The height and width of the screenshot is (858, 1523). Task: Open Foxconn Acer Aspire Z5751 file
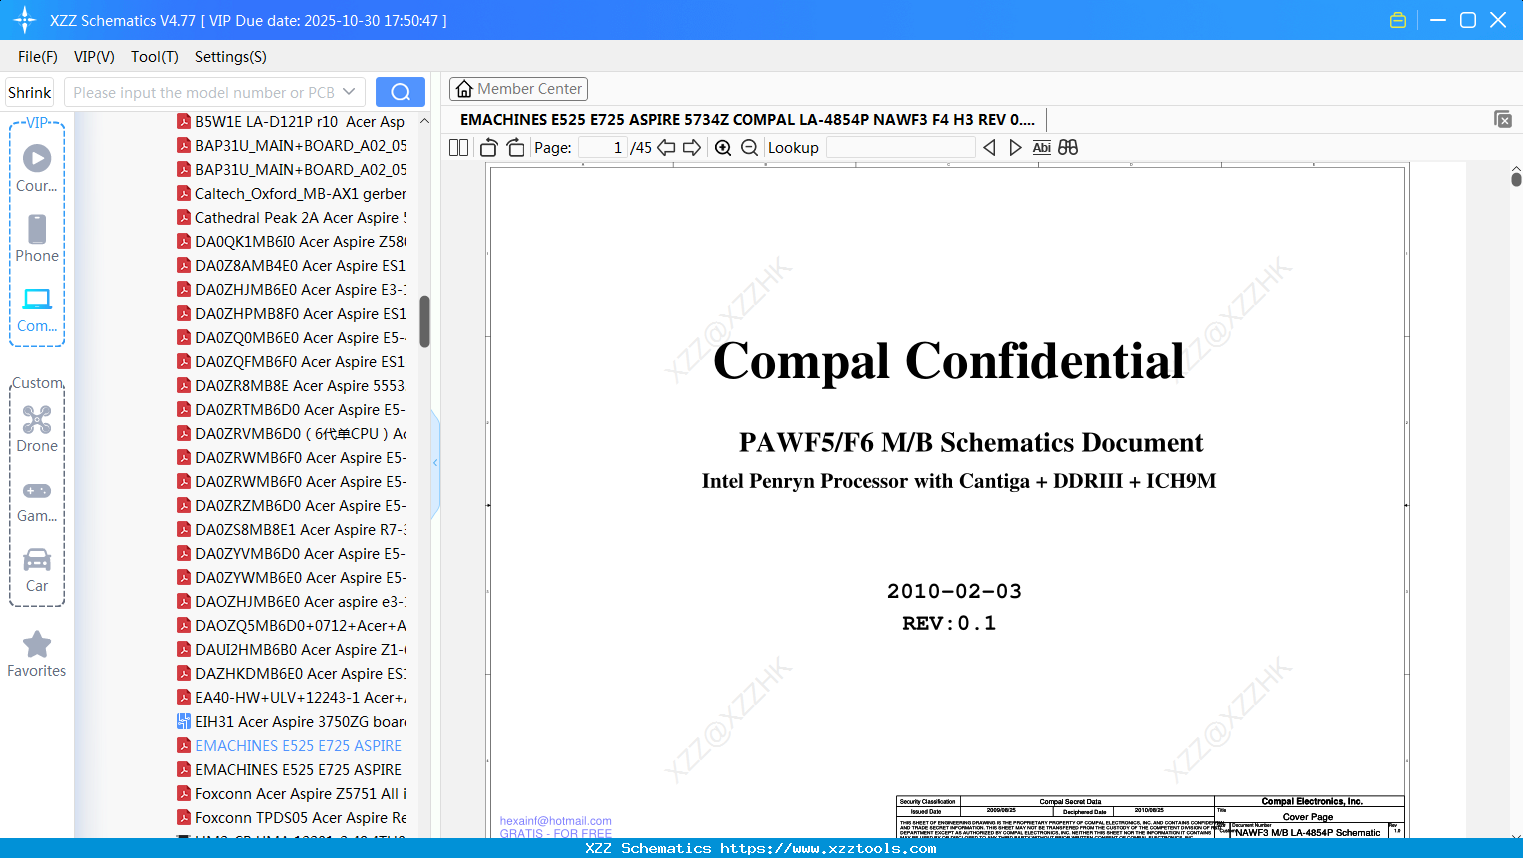291,794
